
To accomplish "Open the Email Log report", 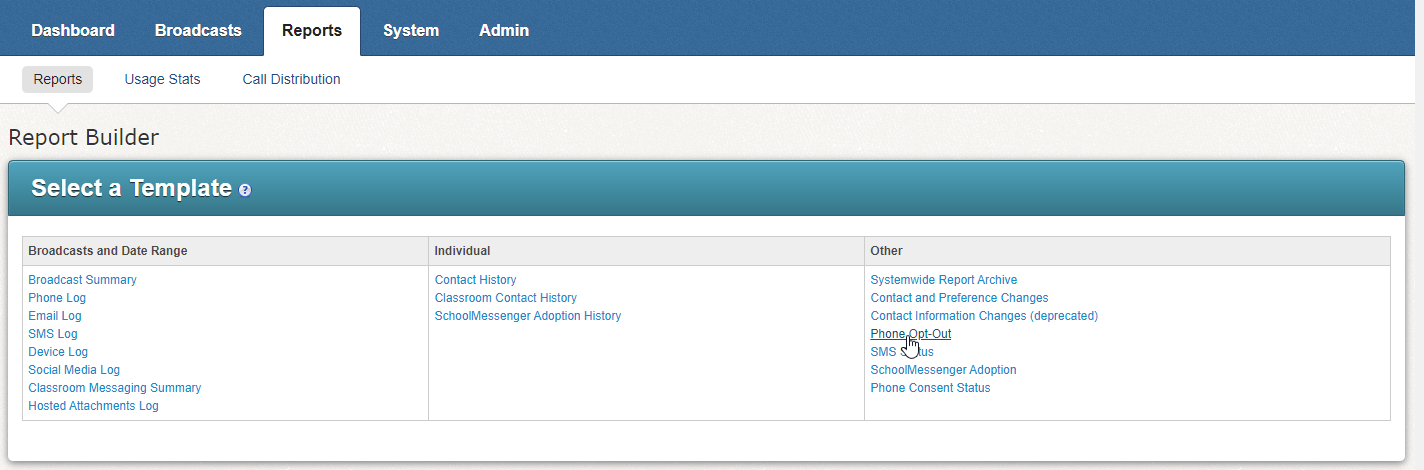I will click(55, 316).
